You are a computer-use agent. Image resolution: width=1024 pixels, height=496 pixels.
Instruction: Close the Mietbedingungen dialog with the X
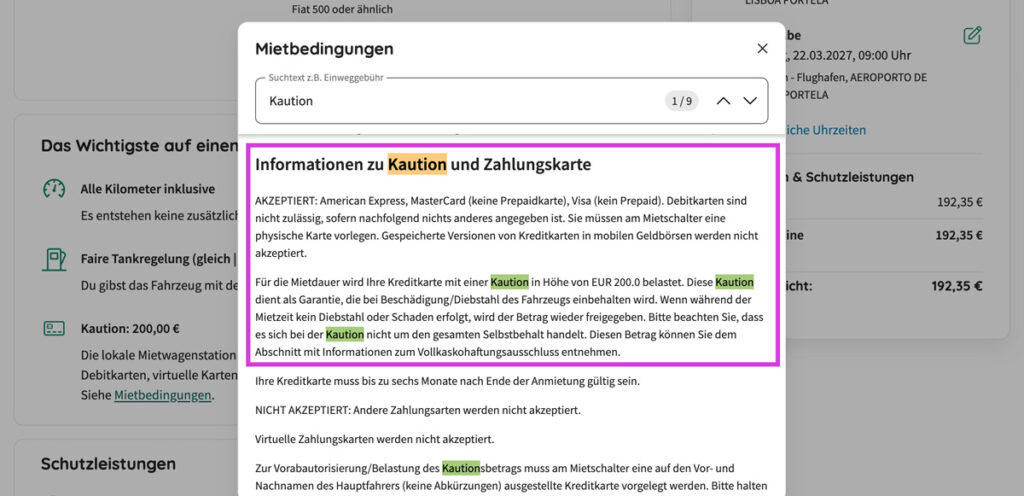(762, 48)
